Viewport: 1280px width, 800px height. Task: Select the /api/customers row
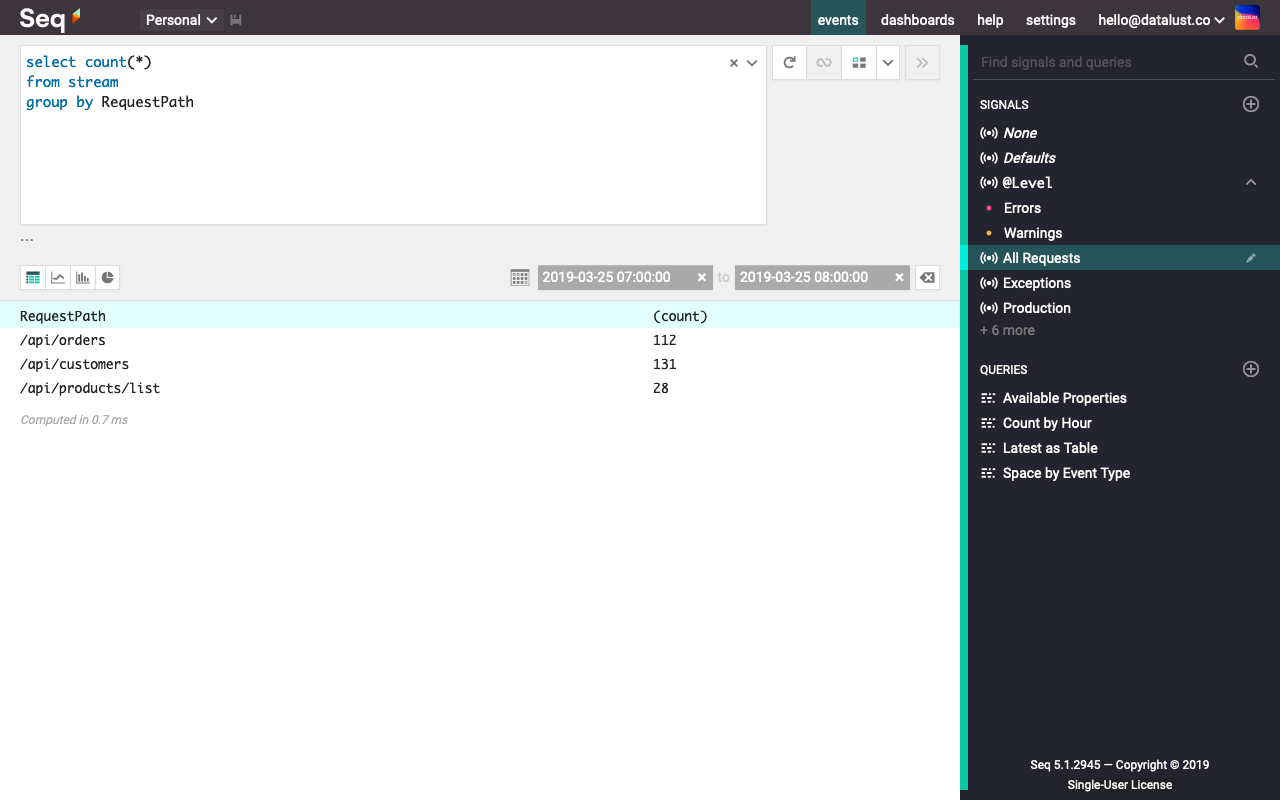[x=480, y=364]
